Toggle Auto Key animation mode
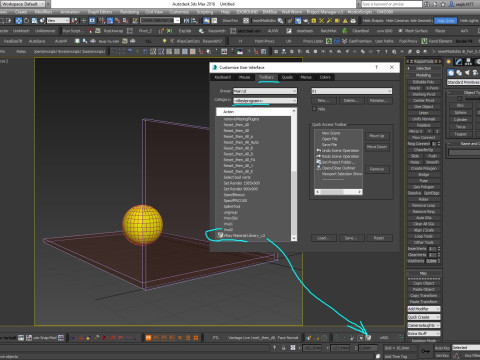The width and height of the screenshot is (480, 360). coord(442,348)
